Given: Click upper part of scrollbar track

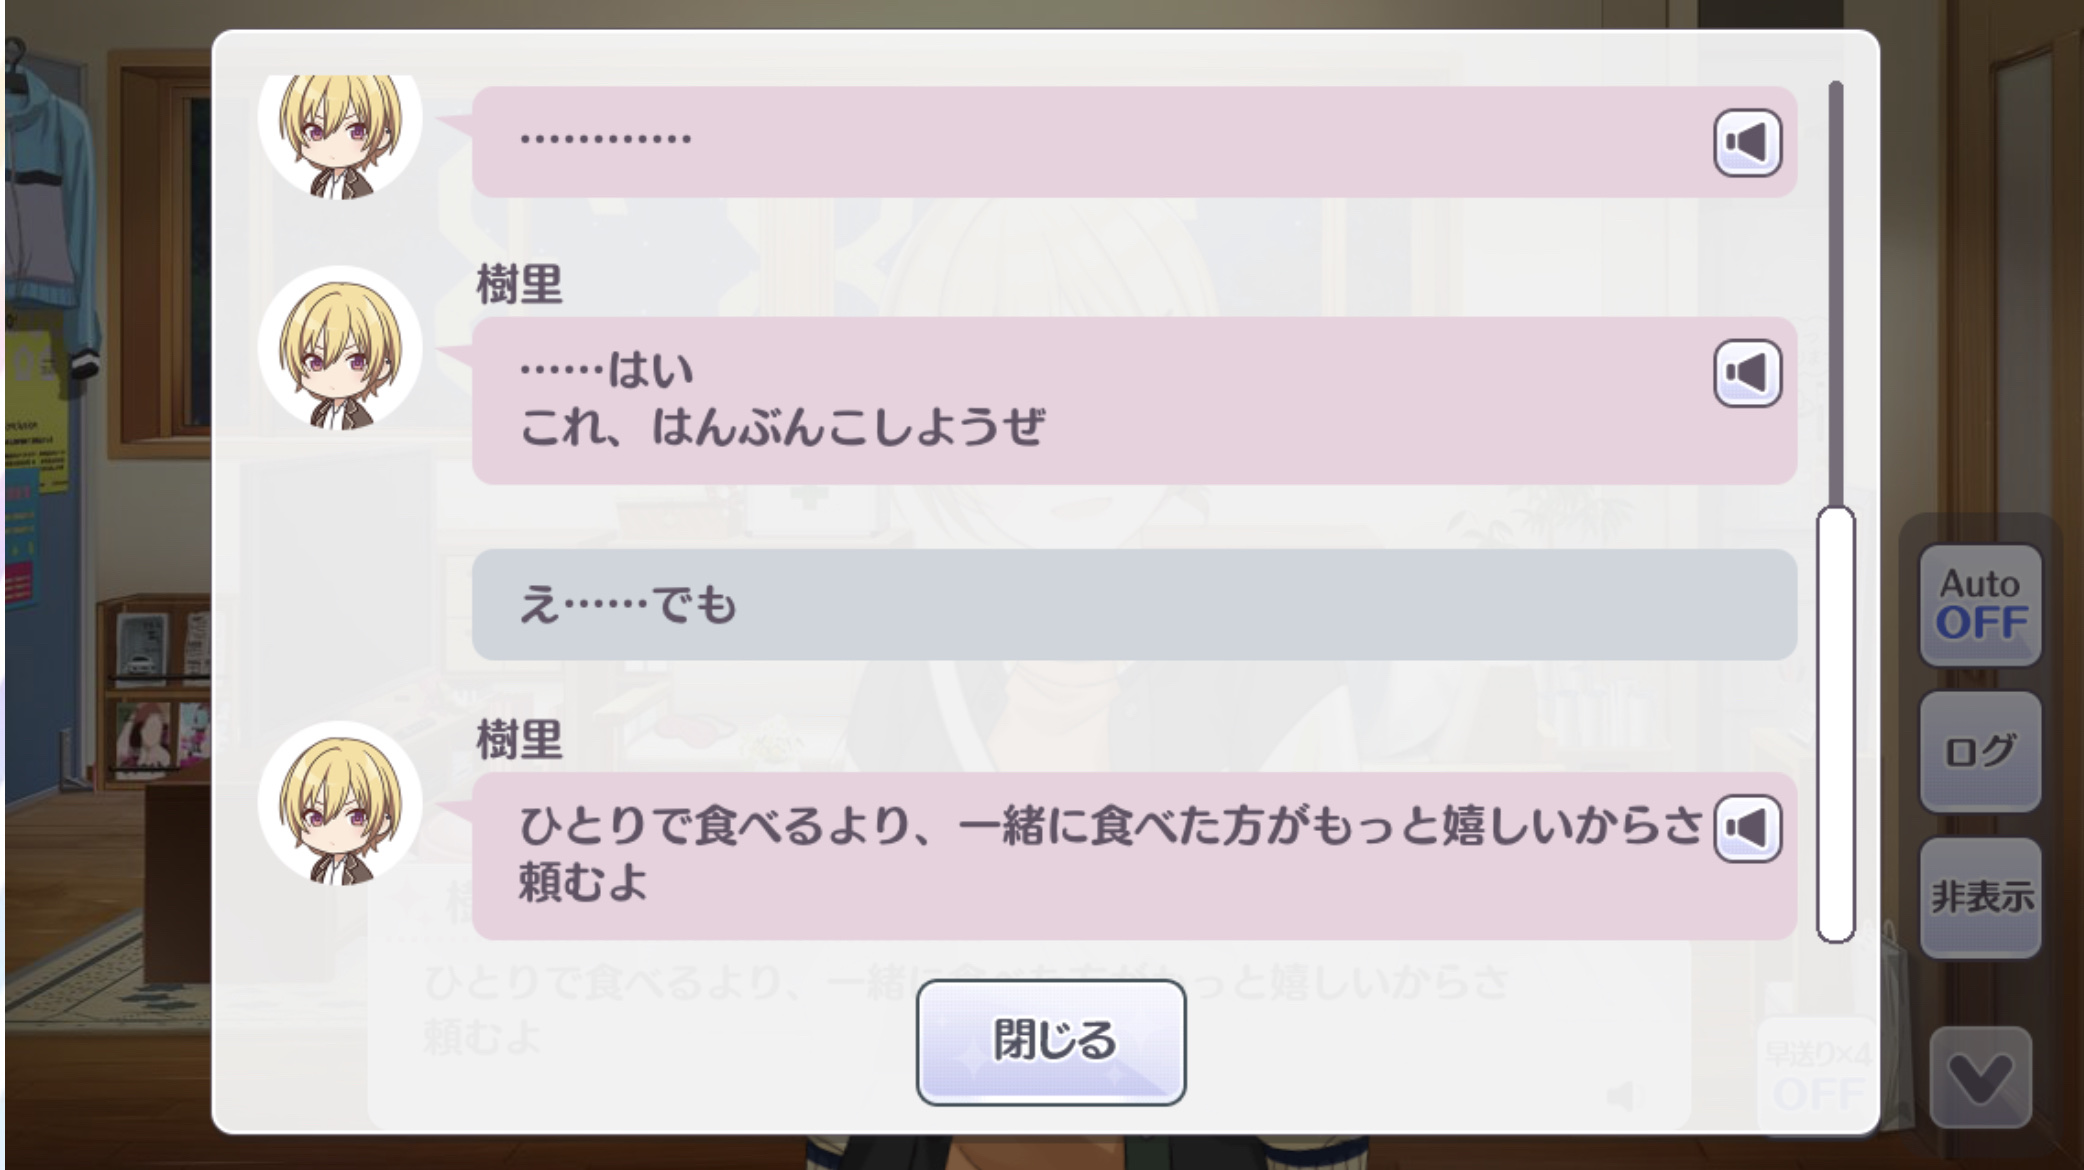Looking at the screenshot, I should pos(1836,290).
